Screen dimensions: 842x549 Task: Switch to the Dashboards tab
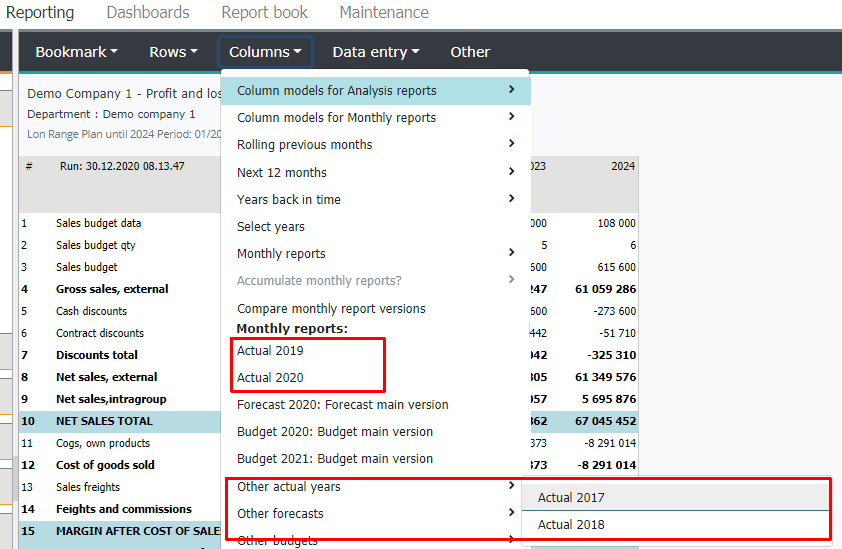[148, 12]
